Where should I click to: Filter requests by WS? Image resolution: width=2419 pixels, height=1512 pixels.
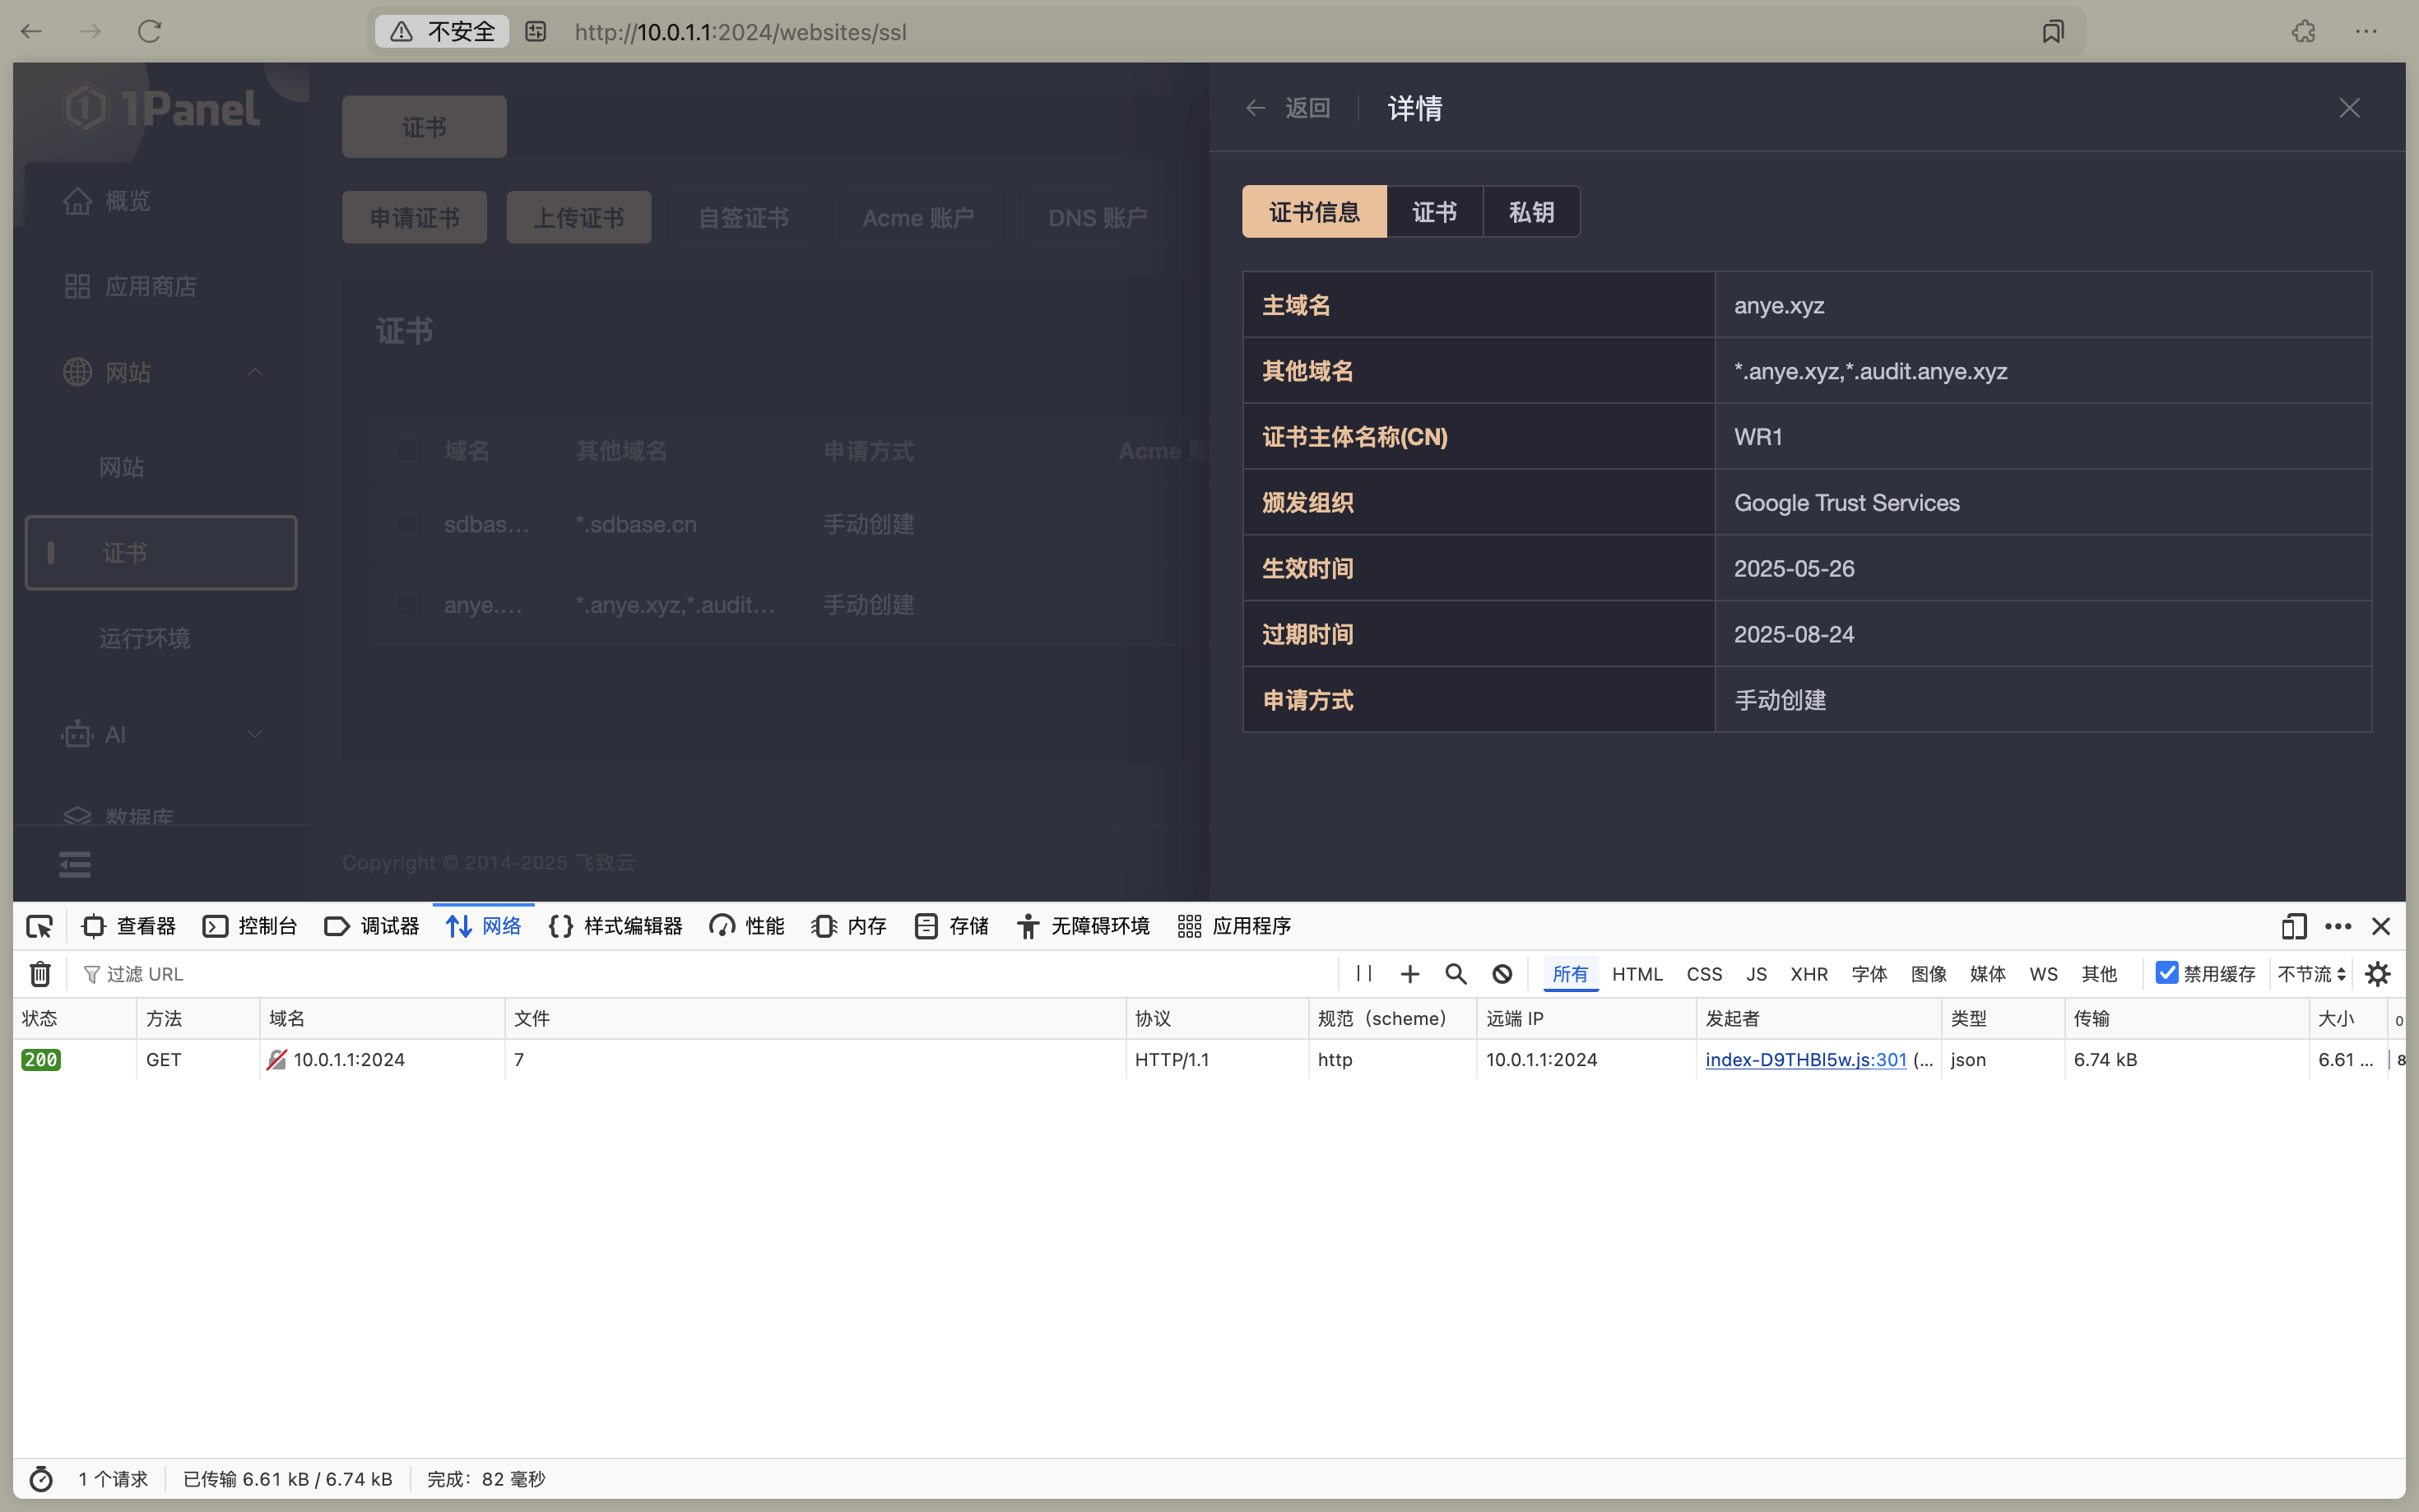(x=2043, y=974)
